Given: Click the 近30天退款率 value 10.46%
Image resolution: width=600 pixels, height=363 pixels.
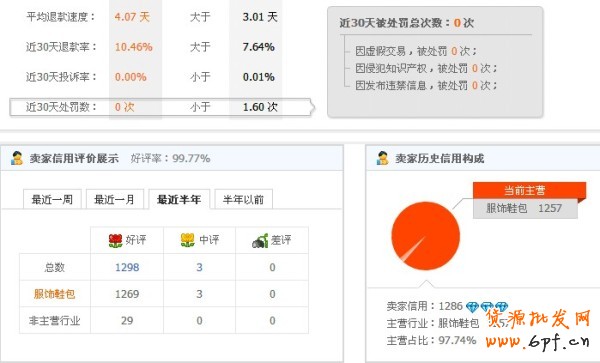Looking at the screenshot, I should pyautogui.click(x=134, y=47).
